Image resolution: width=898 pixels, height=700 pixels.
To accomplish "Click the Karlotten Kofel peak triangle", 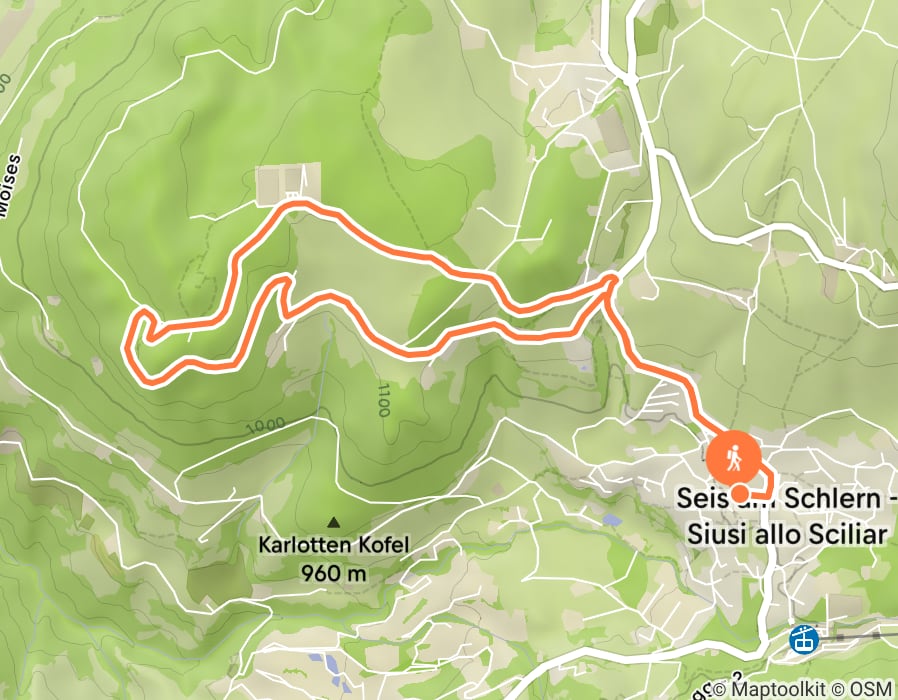I will coord(333,522).
